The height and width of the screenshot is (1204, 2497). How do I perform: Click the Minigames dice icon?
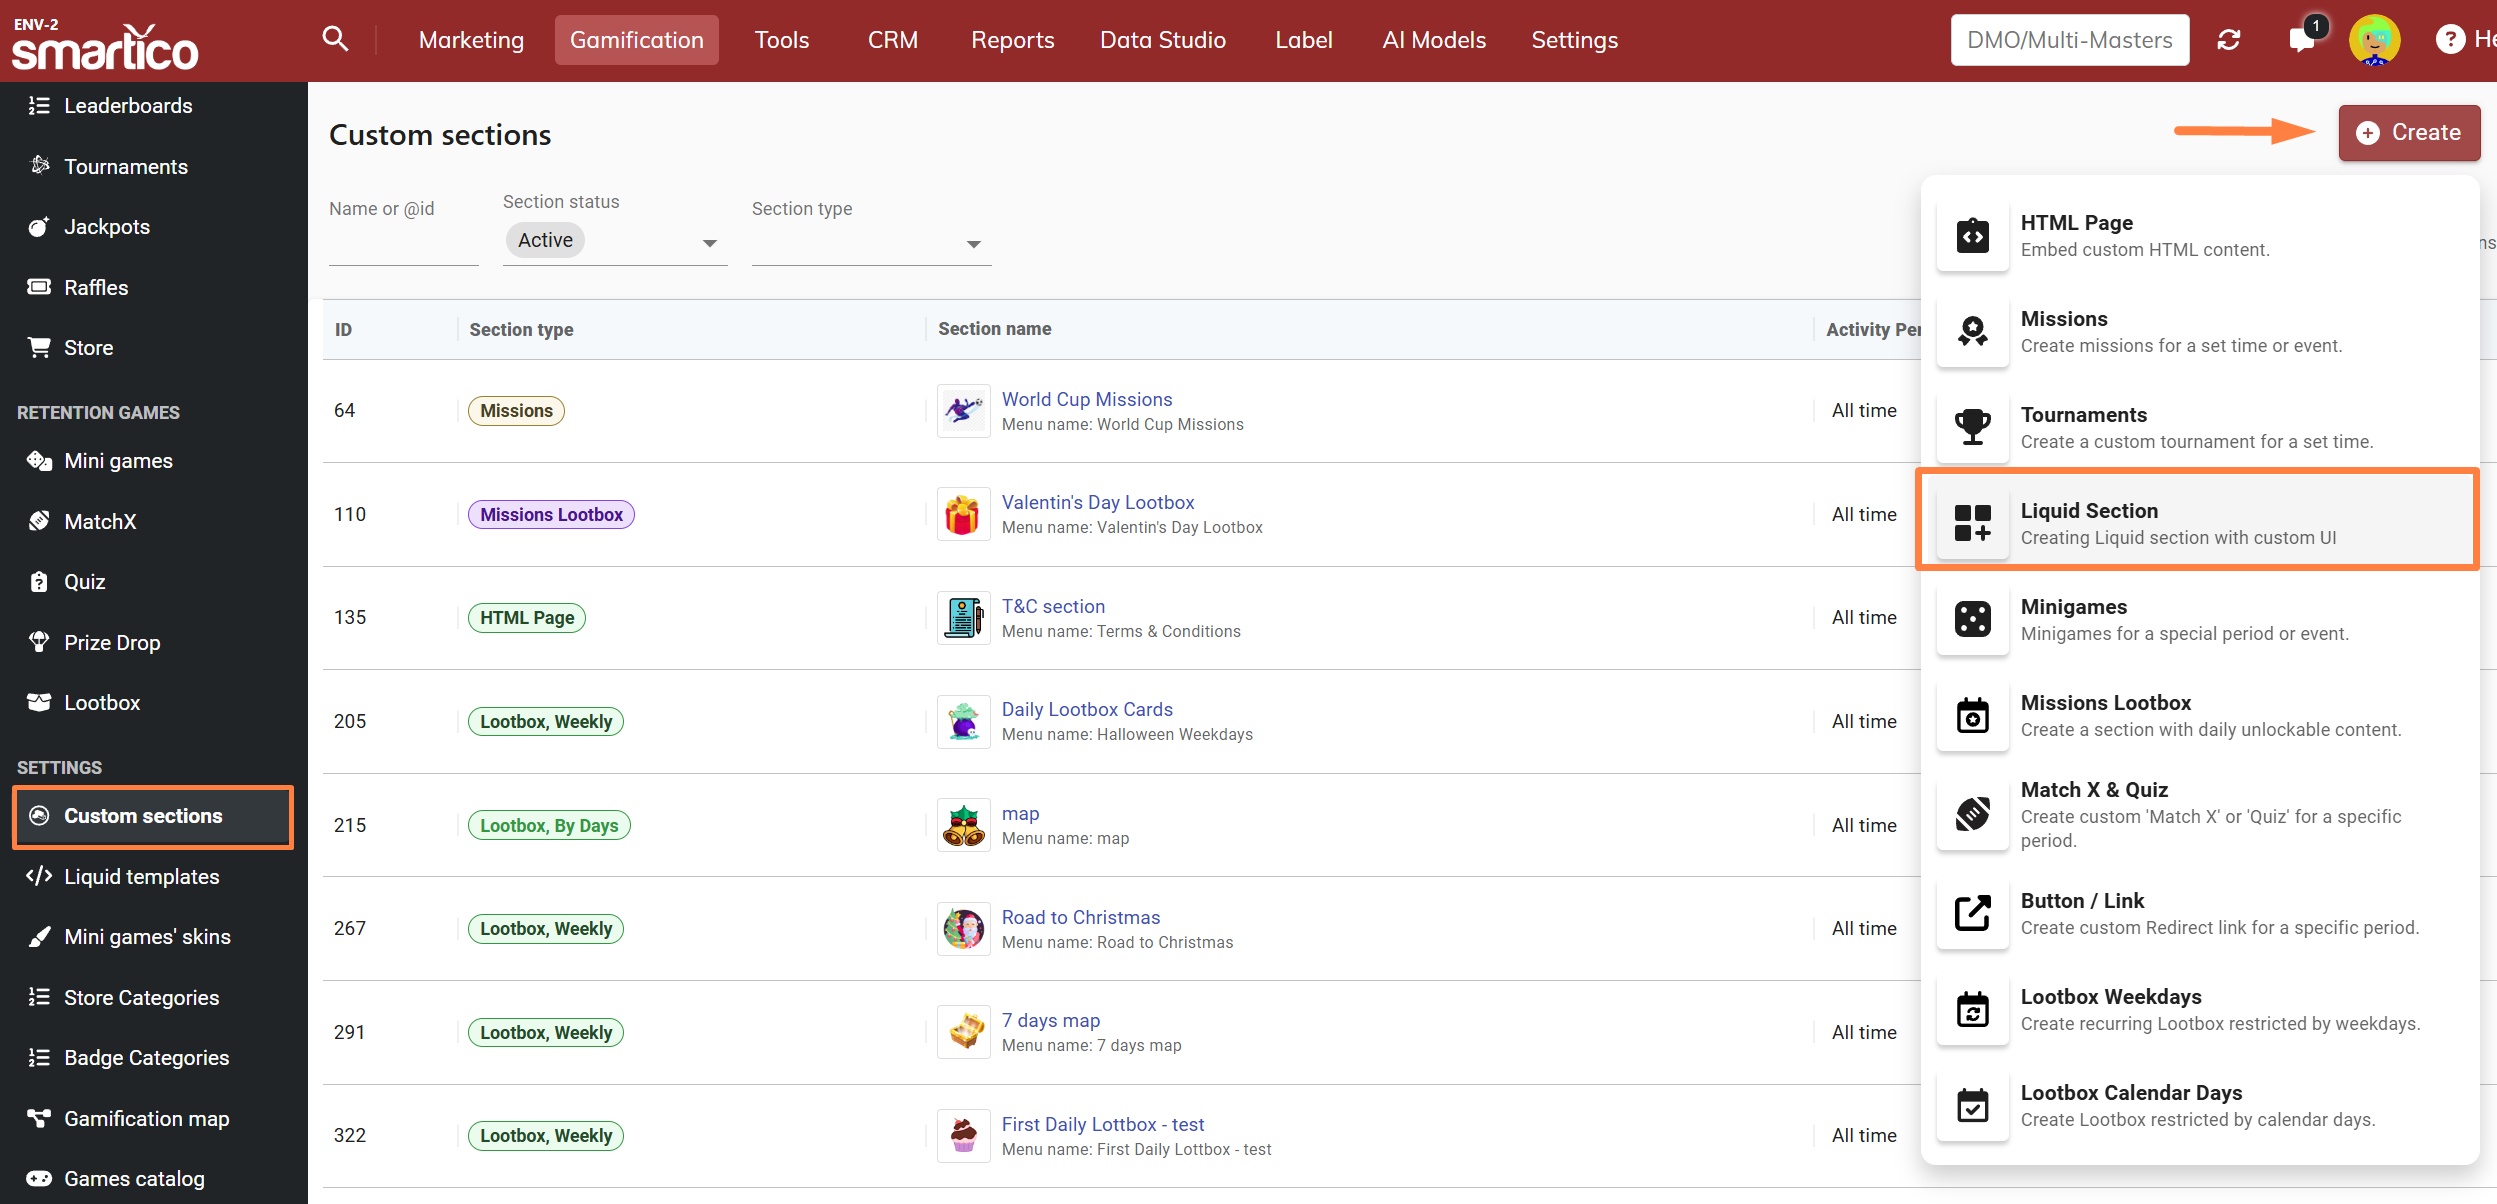[1972, 619]
